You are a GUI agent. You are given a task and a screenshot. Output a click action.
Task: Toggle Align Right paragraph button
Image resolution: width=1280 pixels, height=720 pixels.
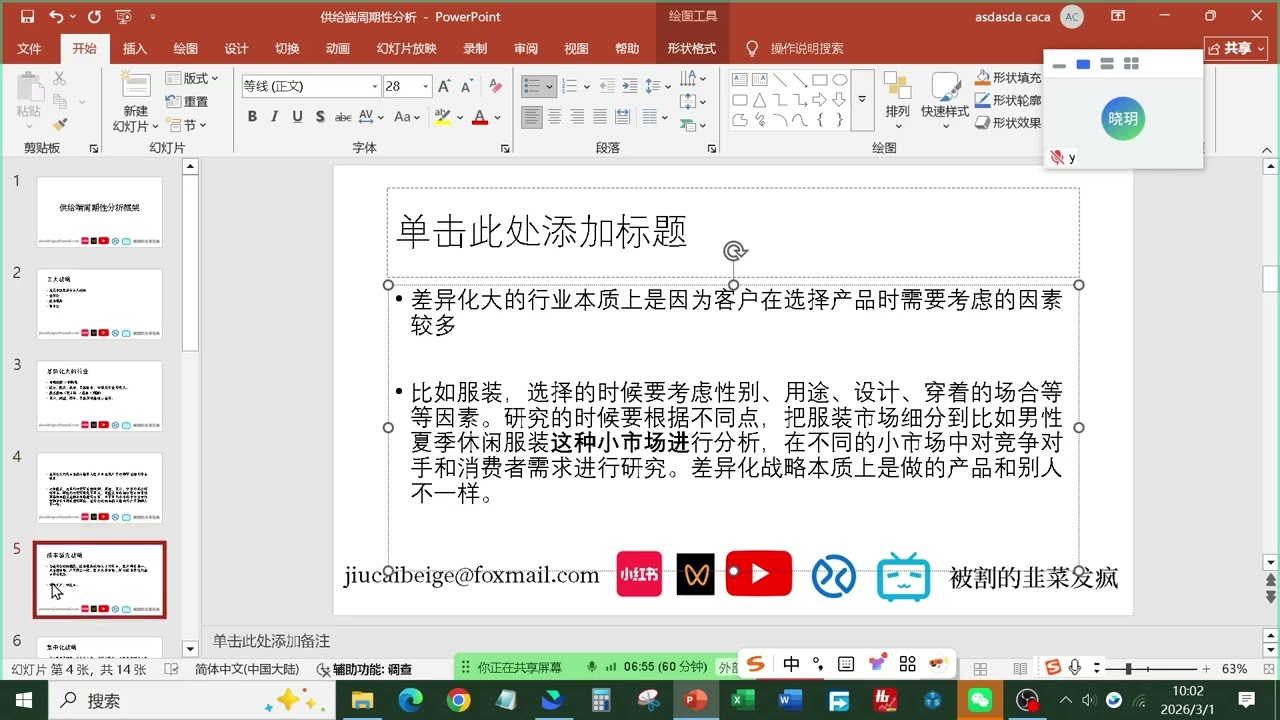578,117
